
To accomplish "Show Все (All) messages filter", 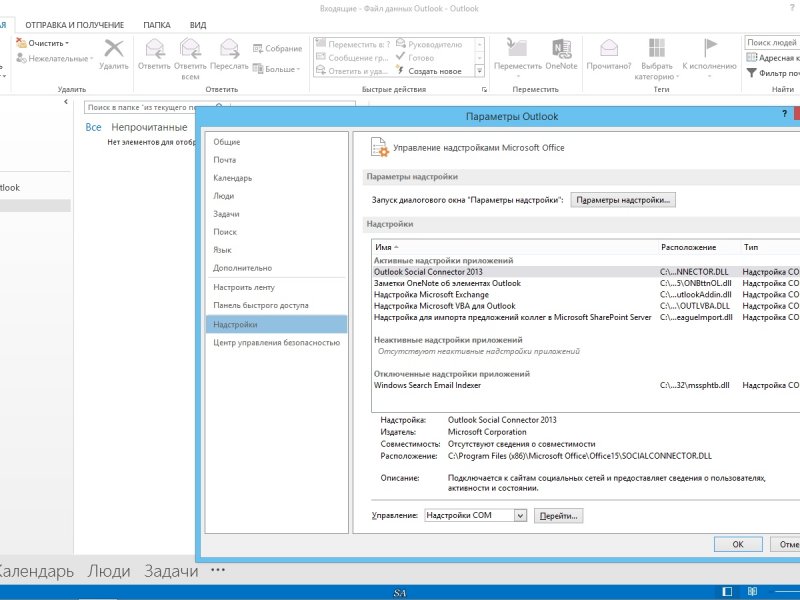I will click(x=93, y=127).
